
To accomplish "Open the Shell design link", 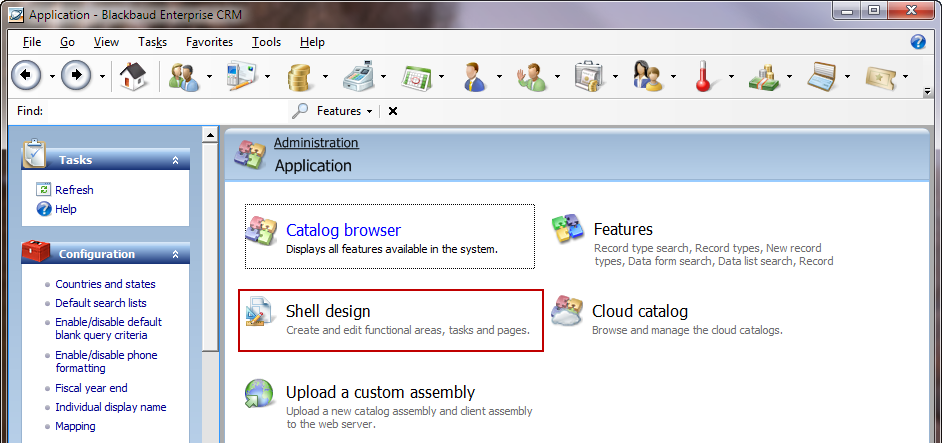I will pyautogui.click(x=328, y=311).
